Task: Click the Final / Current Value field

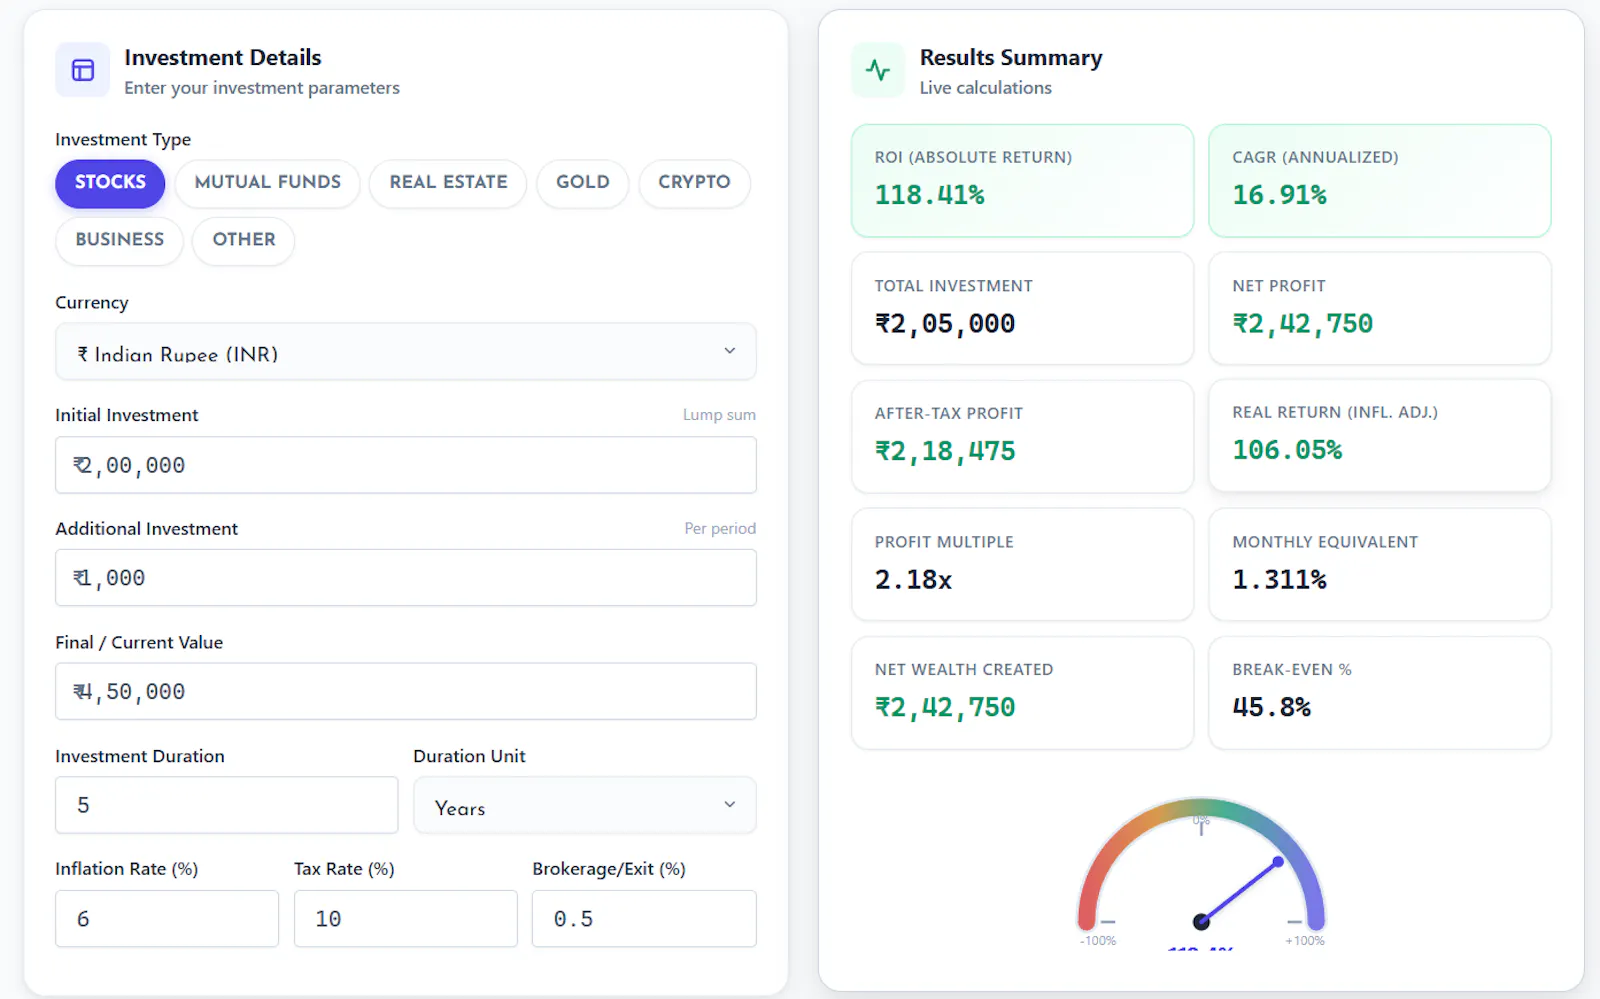Action: [406, 692]
